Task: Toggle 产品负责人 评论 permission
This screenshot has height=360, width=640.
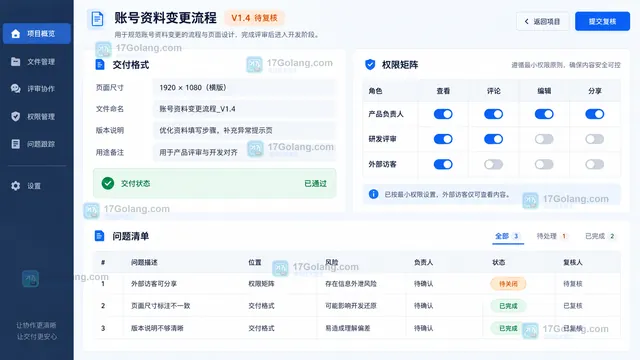Action: coord(493,114)
